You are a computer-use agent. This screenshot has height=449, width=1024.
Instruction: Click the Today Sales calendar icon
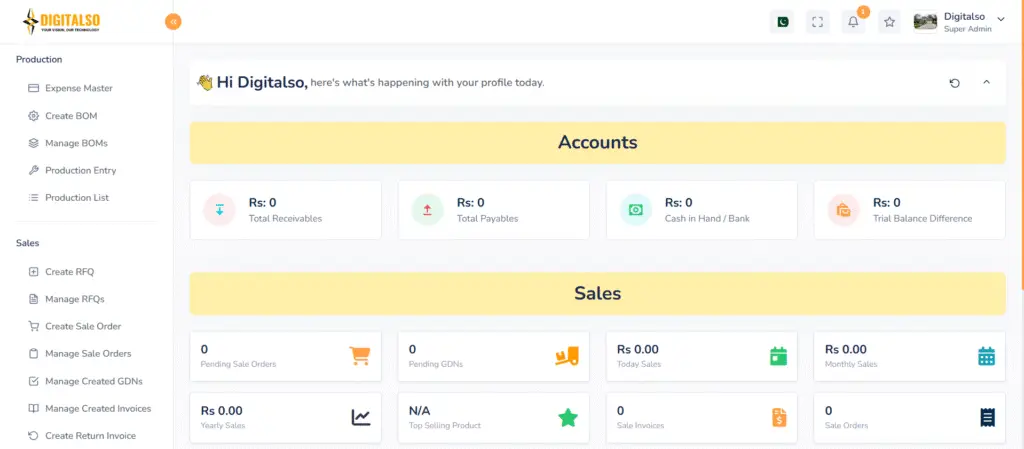click(x=779, y=356)
